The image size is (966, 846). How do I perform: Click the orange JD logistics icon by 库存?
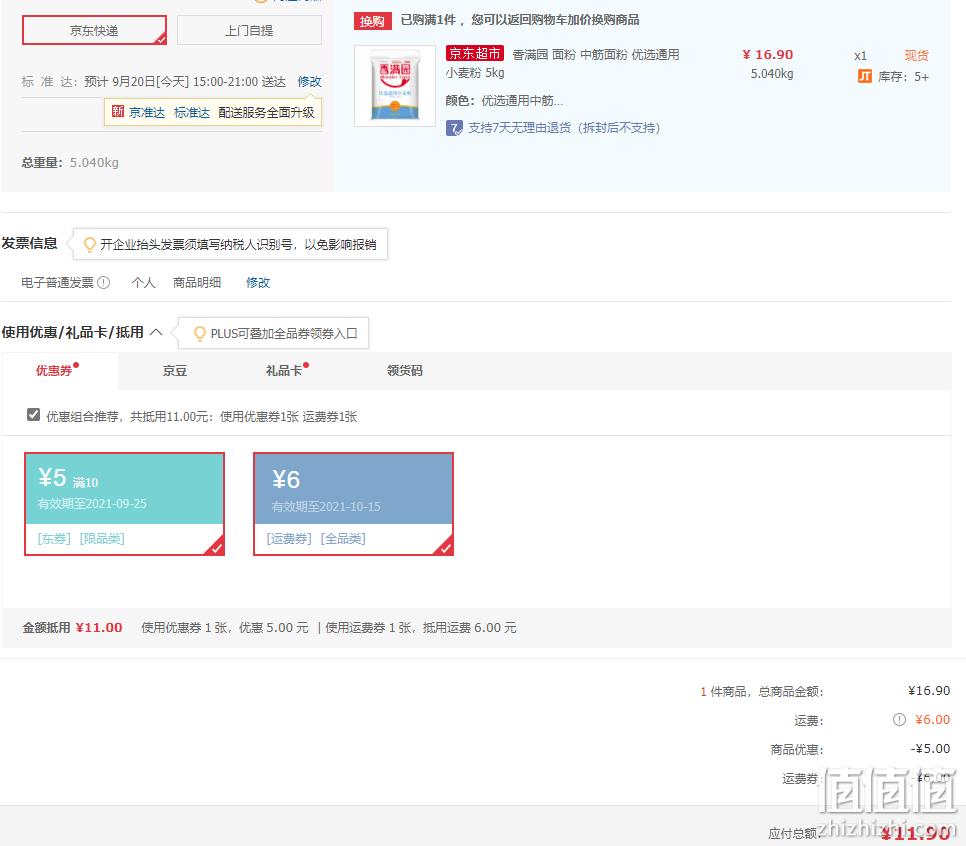865,76
